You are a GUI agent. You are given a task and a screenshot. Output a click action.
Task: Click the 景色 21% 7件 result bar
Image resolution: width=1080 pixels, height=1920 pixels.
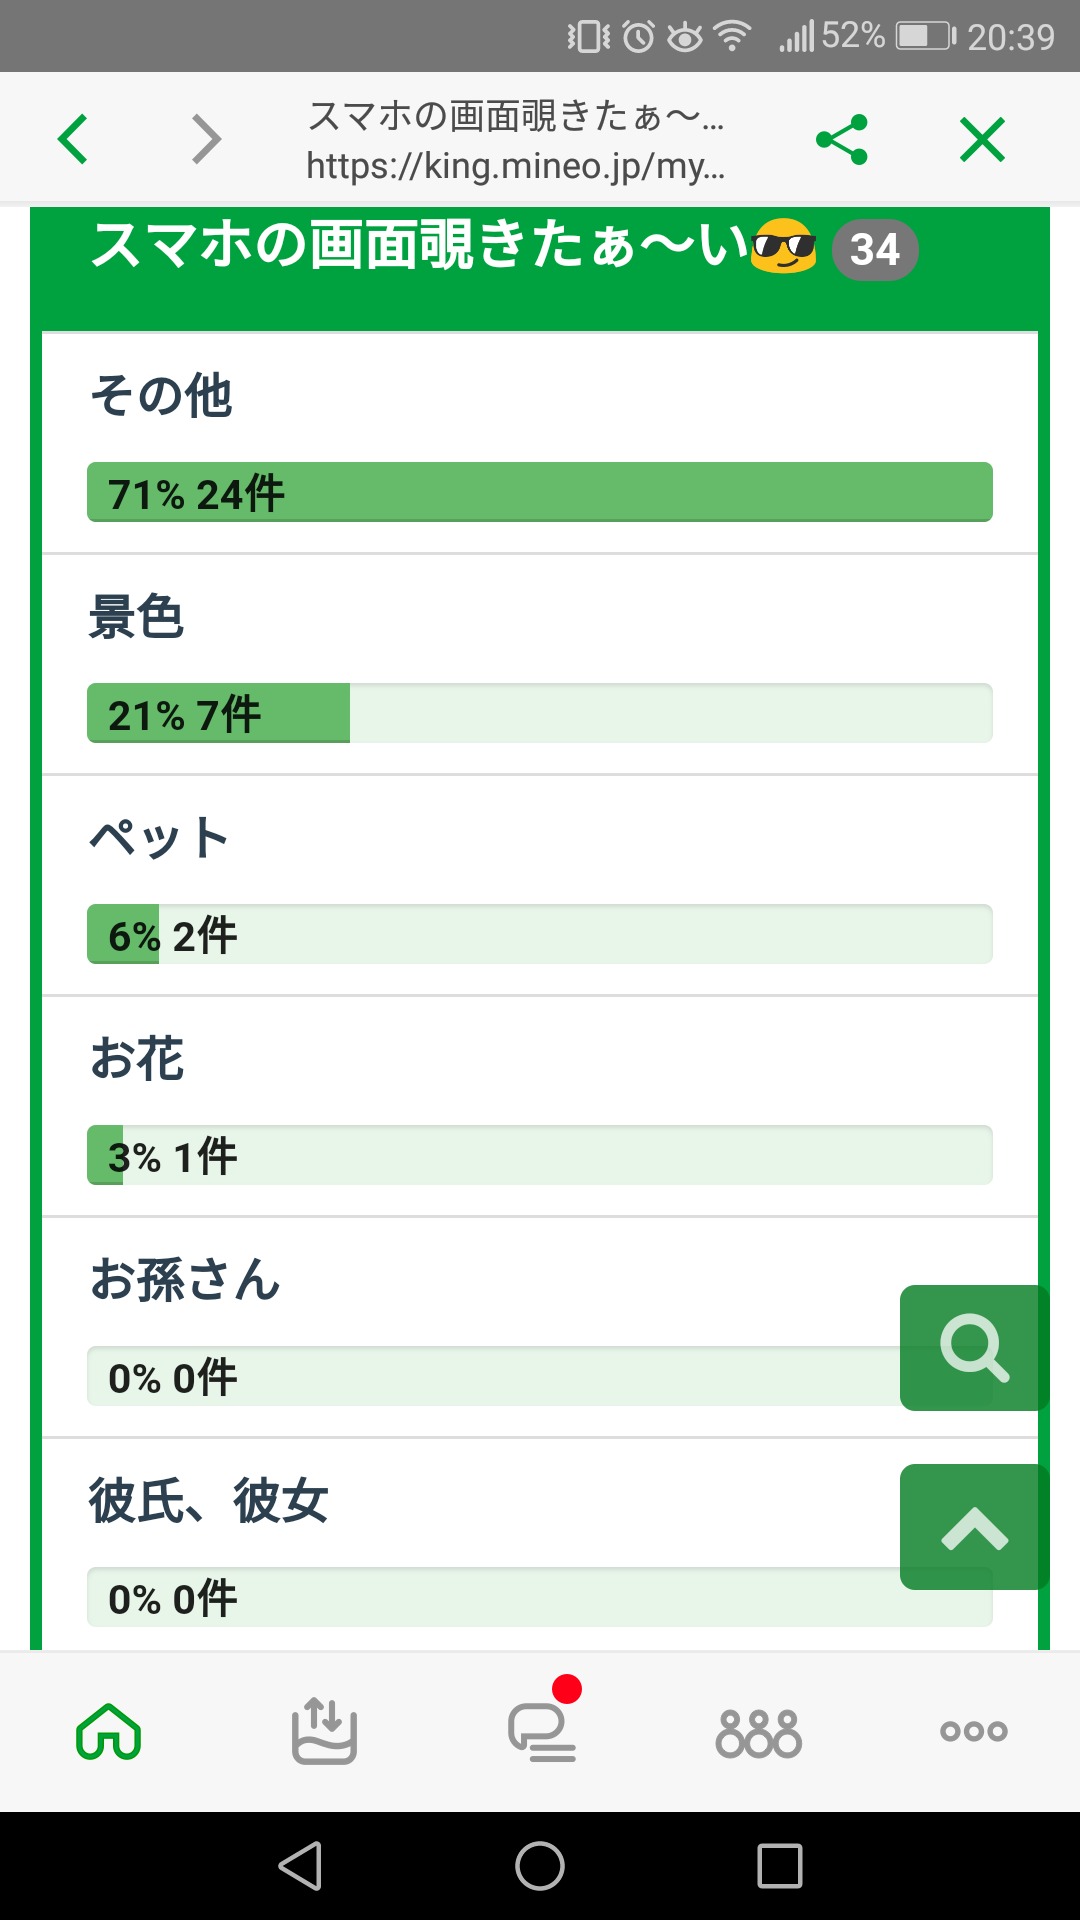(540, 713)
